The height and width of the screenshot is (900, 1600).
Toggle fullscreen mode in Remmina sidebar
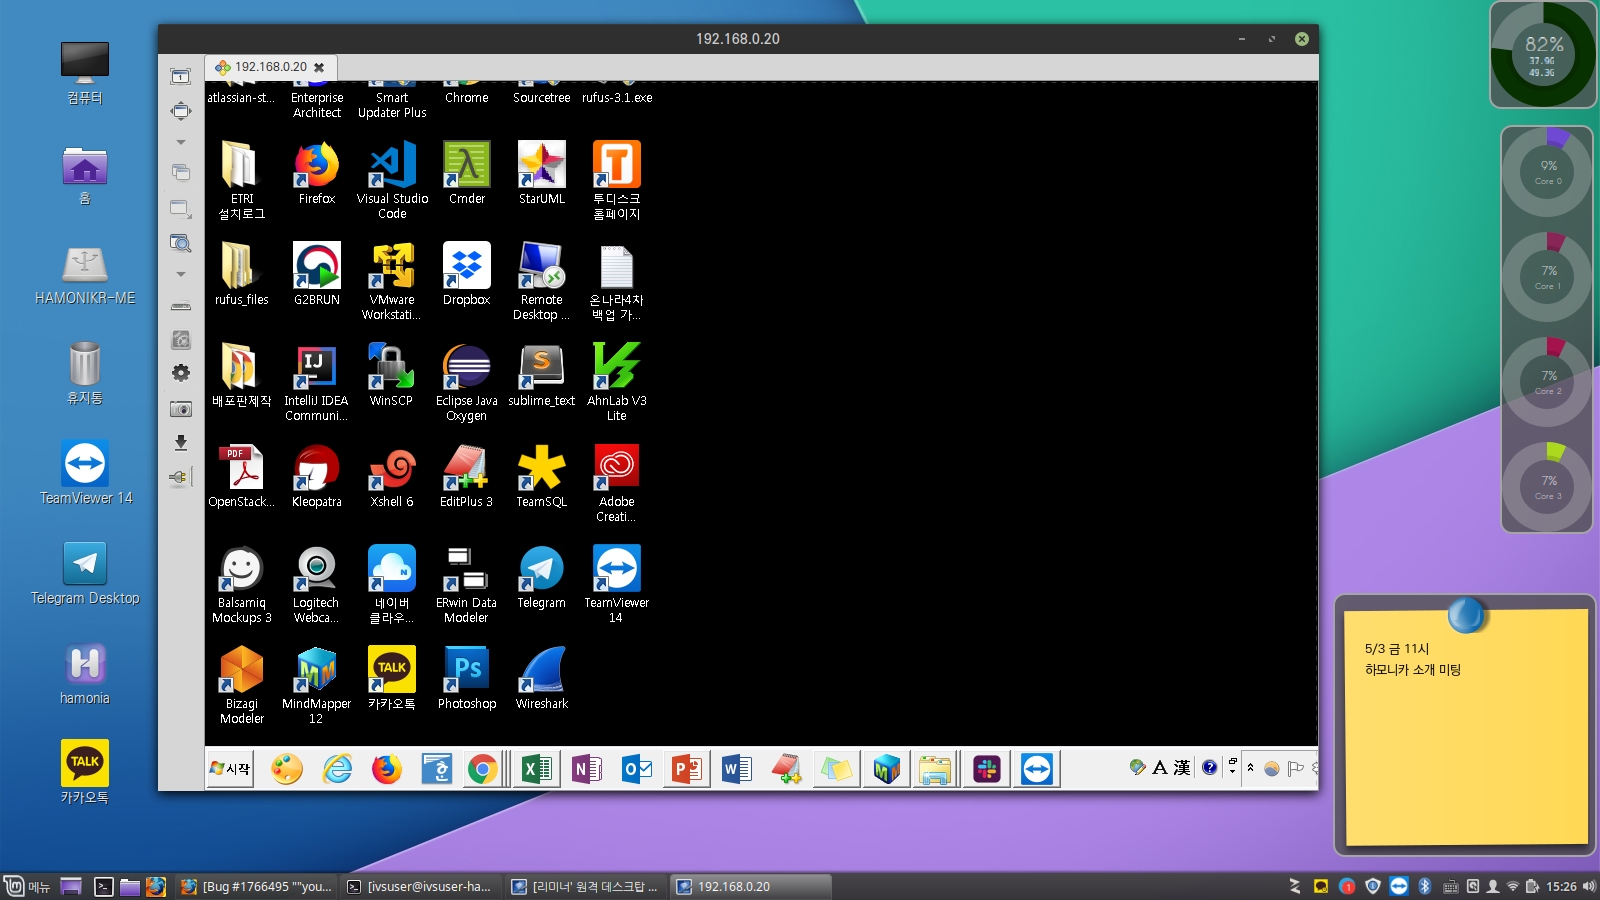pos(181,111)
